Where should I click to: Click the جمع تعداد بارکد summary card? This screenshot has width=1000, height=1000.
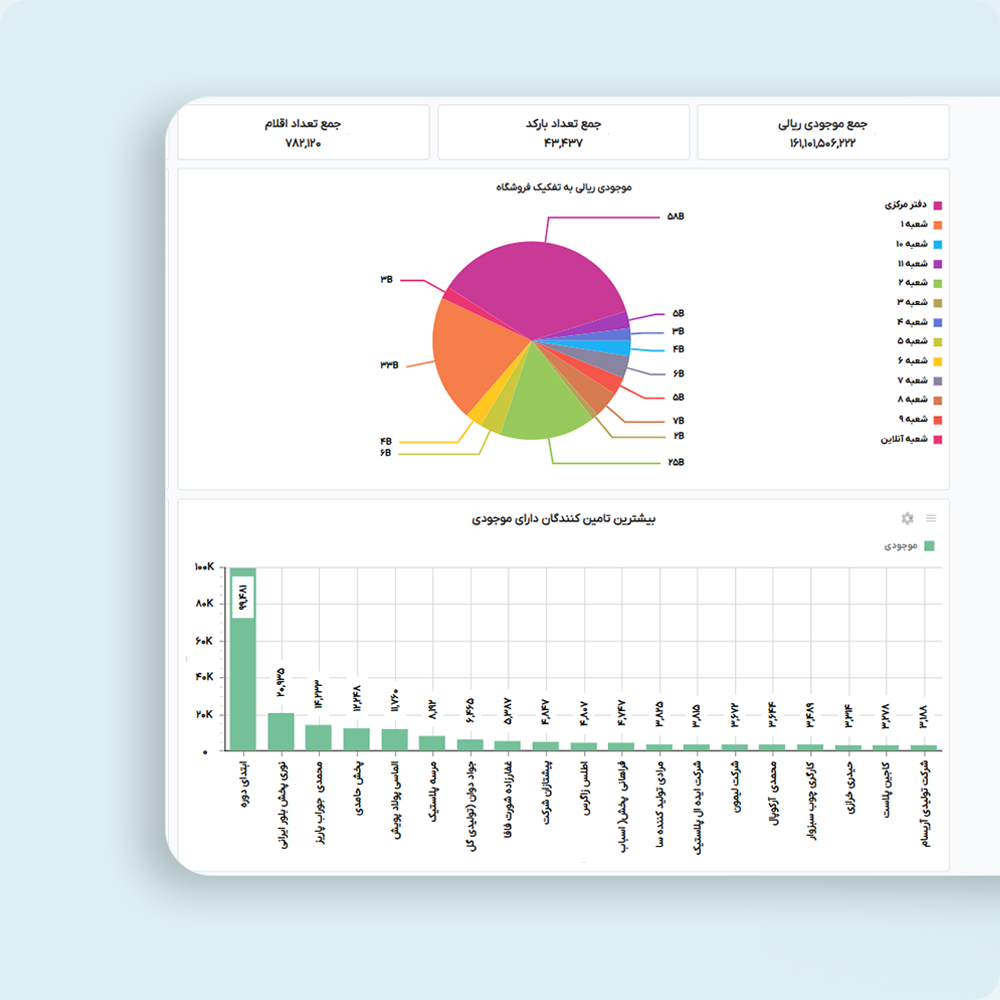[x=563, y=132]
